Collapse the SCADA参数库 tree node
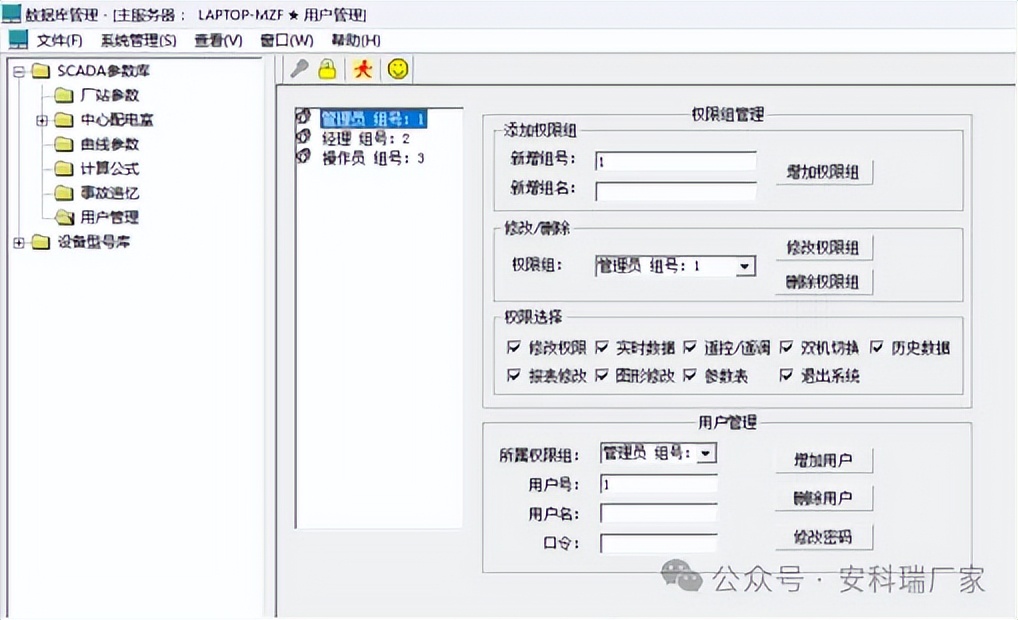 coord(19,71)
